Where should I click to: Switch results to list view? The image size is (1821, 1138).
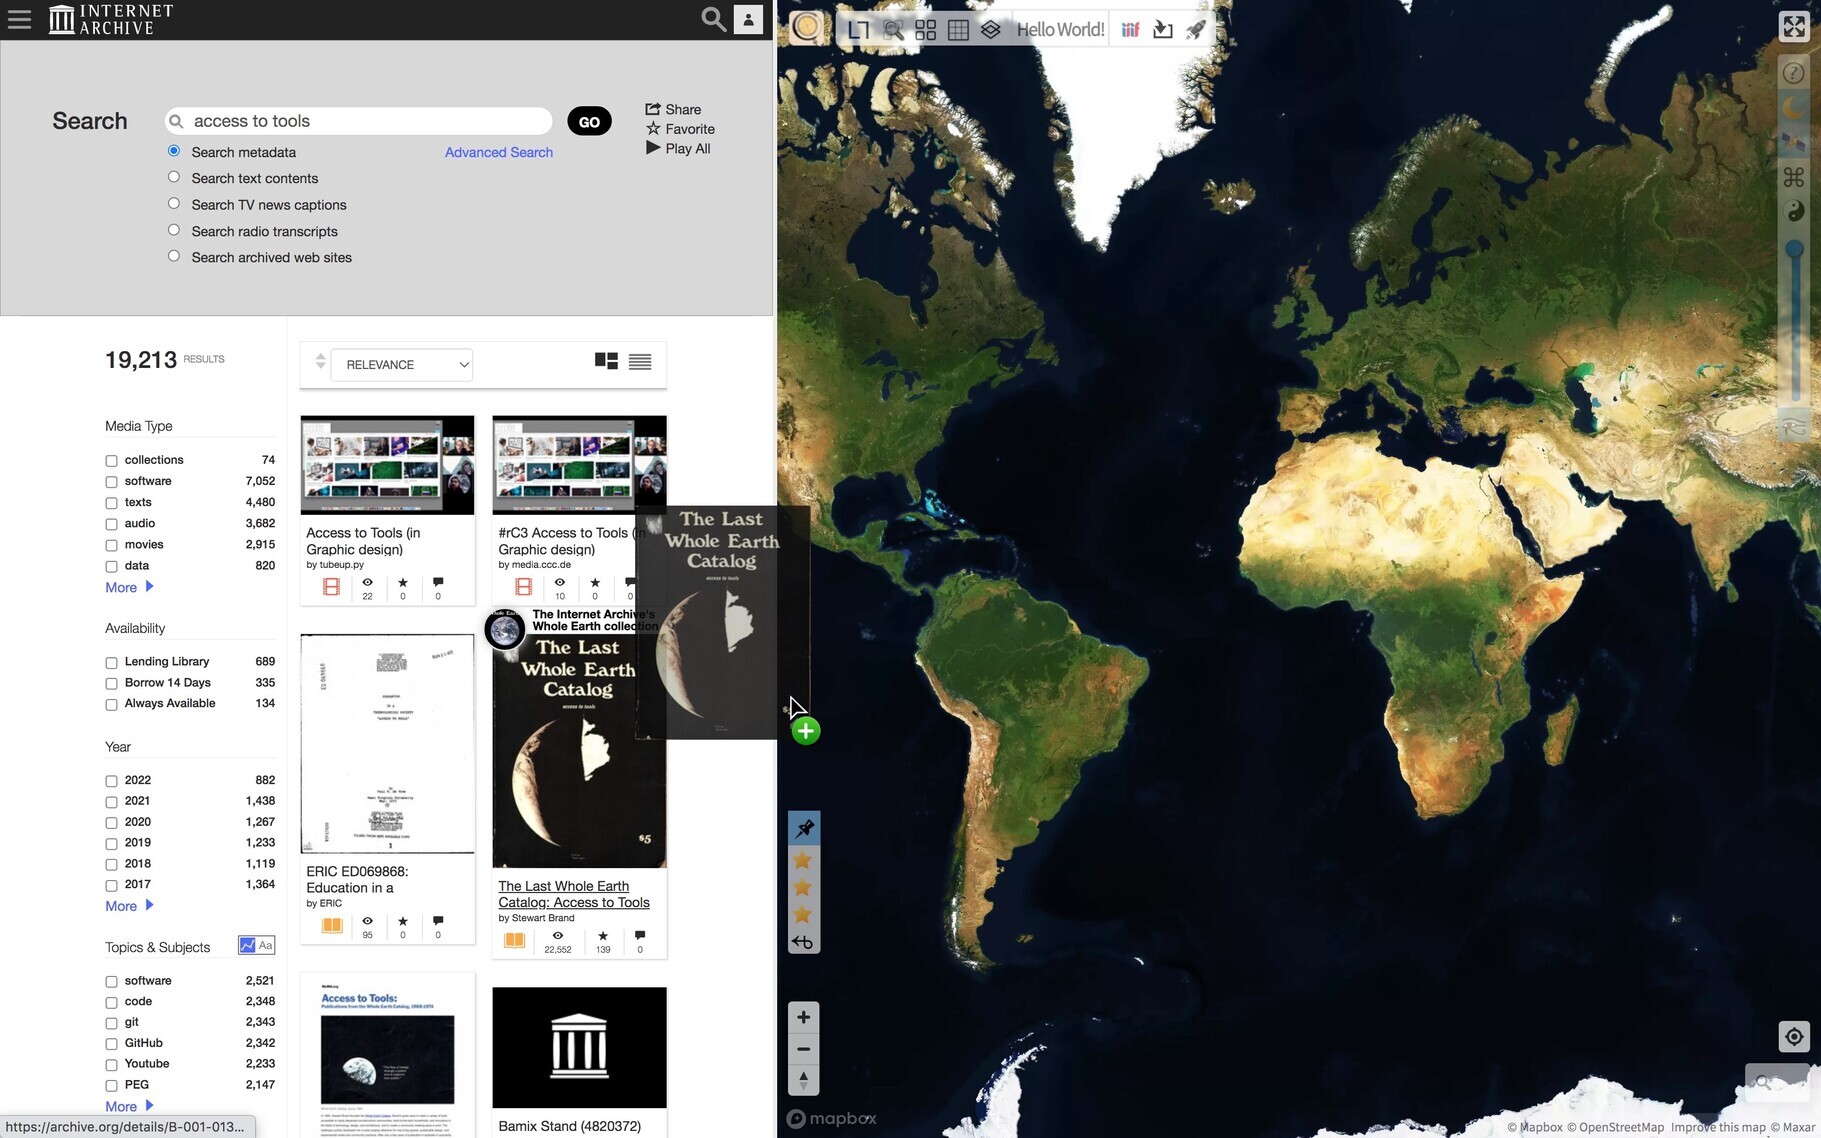(640, 362)
